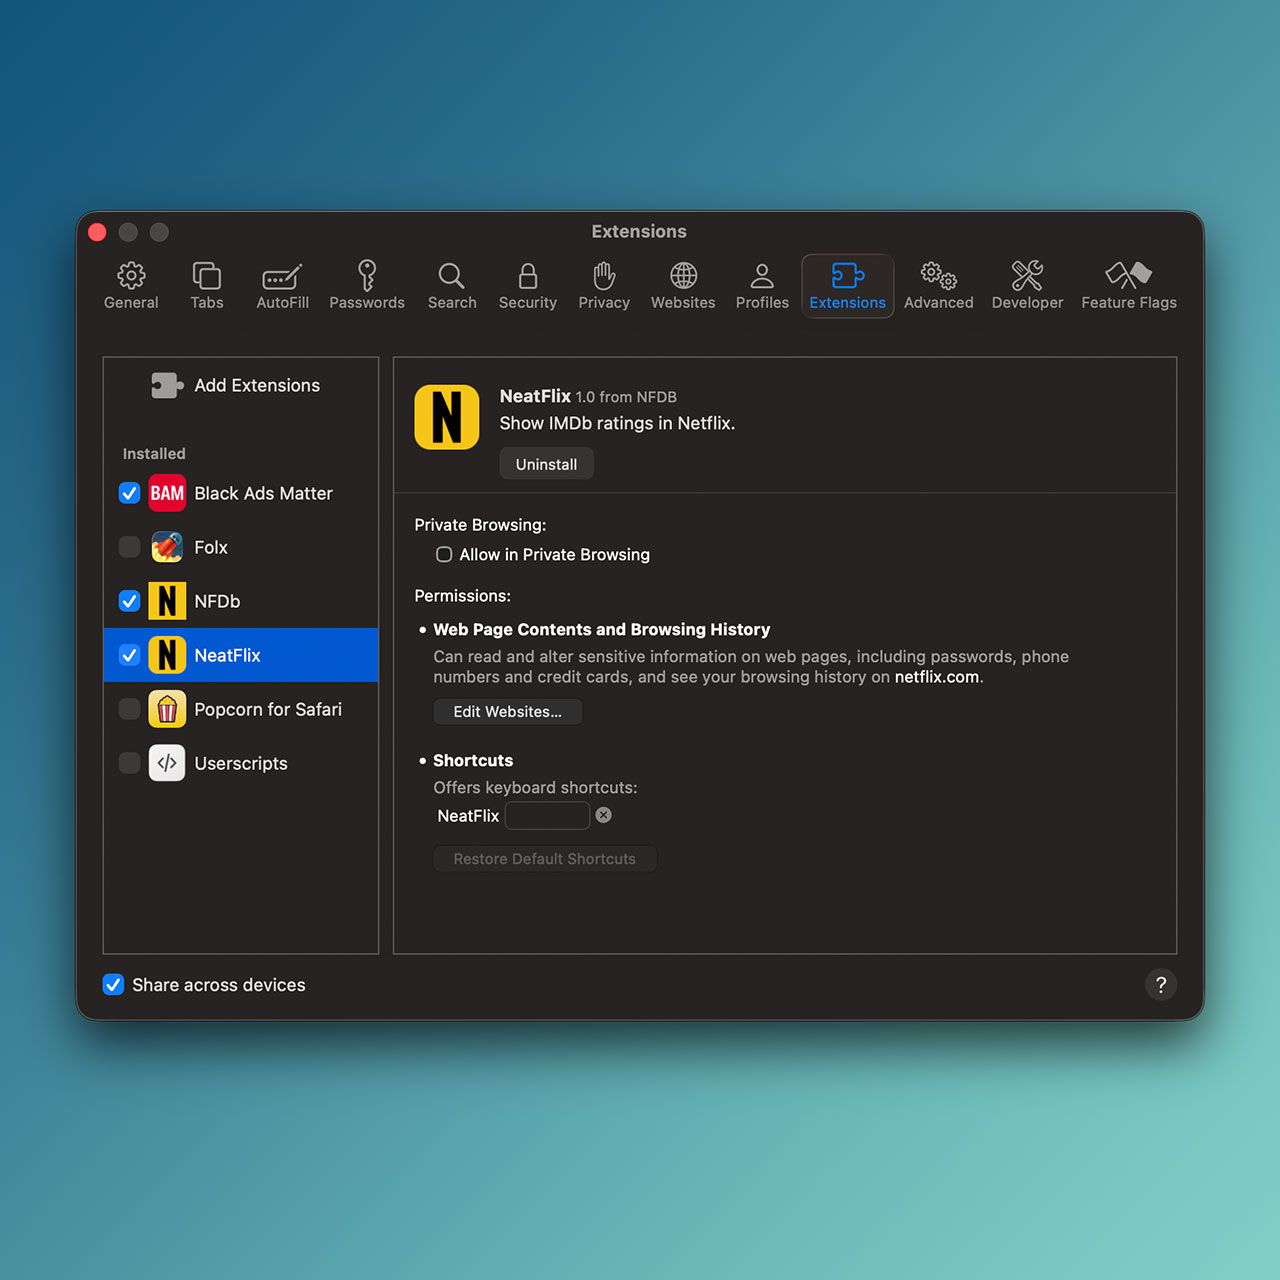Open the Websites globe icon

pos(684,275)
